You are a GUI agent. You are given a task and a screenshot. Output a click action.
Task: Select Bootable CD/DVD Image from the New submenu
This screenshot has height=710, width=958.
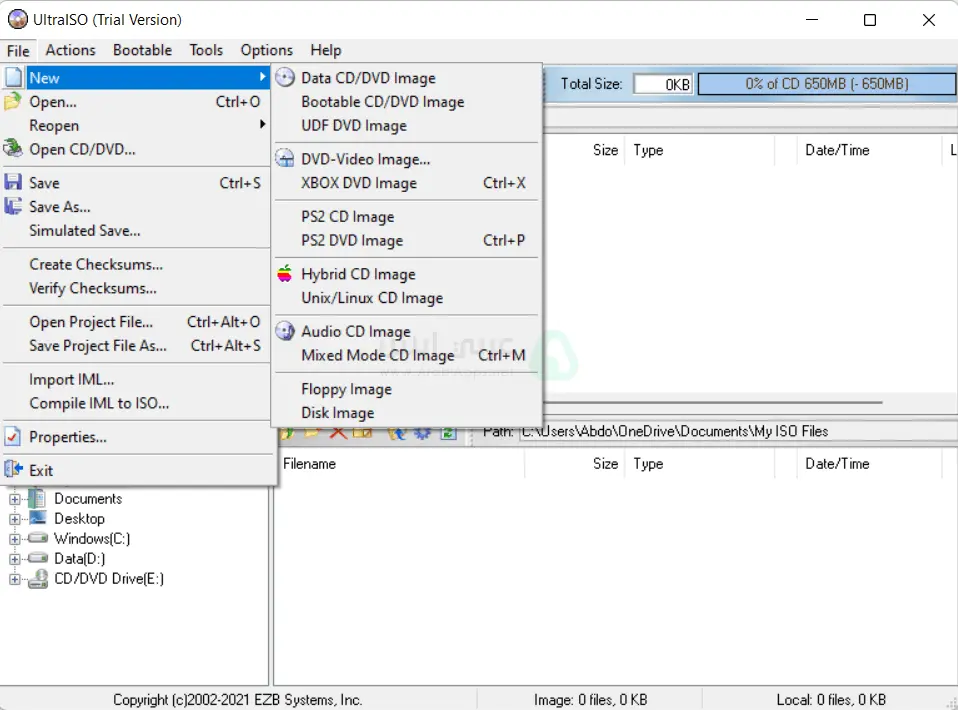(383, 101)
